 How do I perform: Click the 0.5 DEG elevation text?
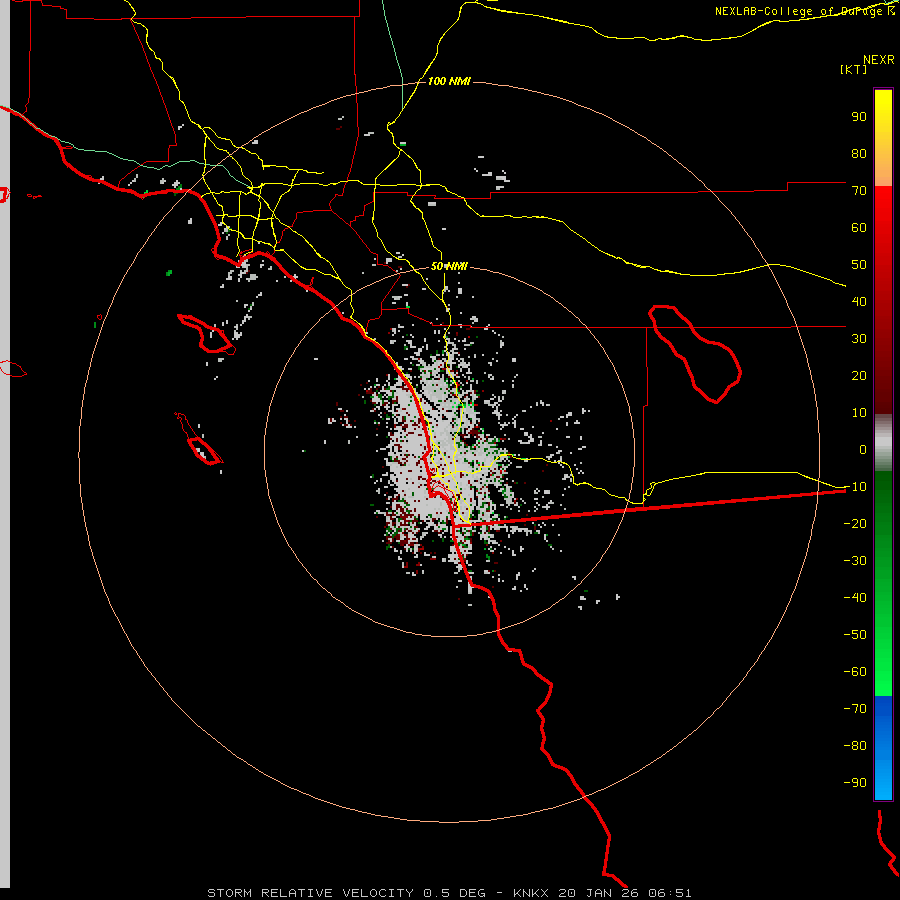(x=454, y=893)
